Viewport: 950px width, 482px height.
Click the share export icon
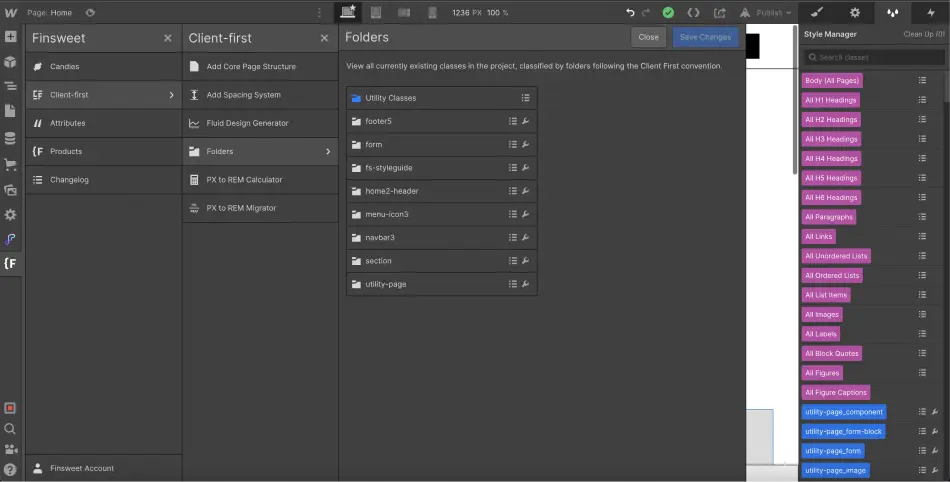point(719,13)
